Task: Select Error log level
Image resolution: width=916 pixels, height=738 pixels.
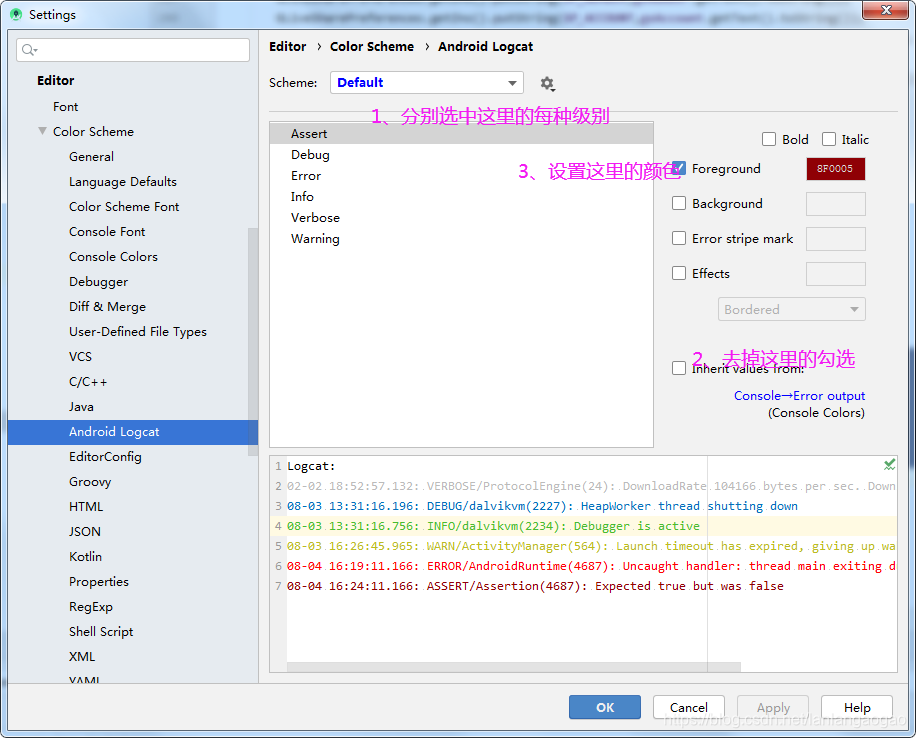Action: [x=462, y=176]
